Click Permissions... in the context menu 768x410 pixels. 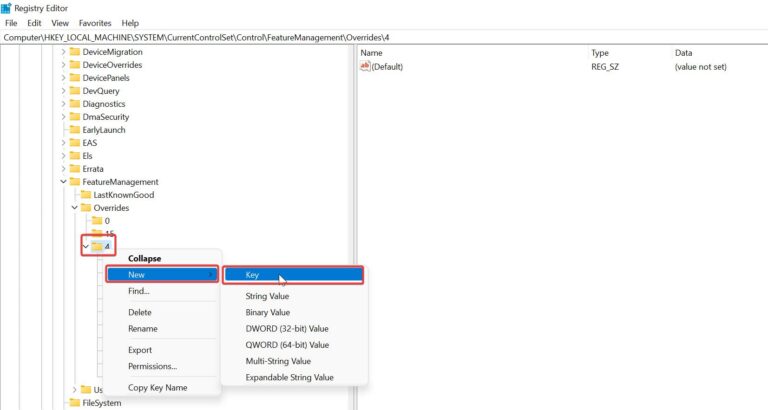(152, 366)
